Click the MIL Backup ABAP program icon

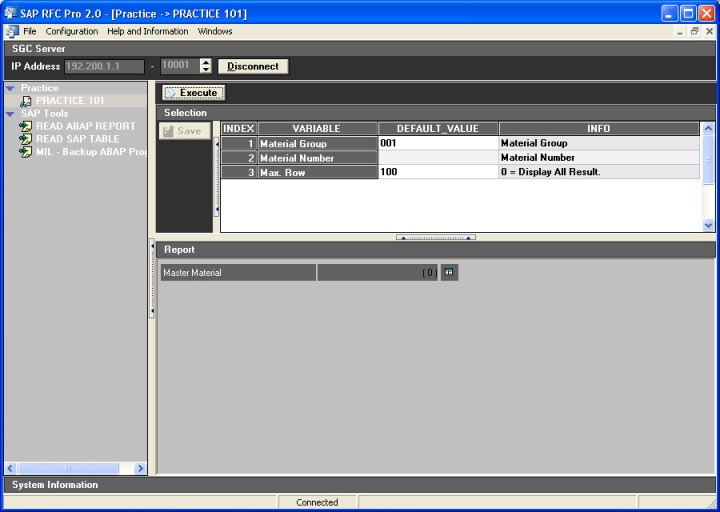click(26, 152)
